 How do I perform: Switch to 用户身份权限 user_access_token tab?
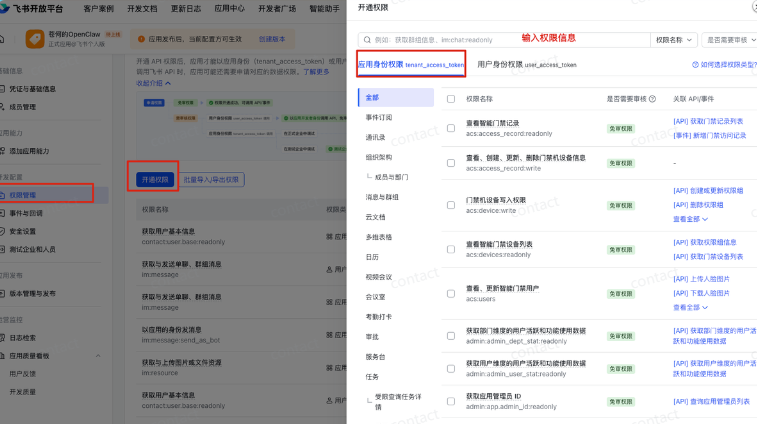(527, 64)
